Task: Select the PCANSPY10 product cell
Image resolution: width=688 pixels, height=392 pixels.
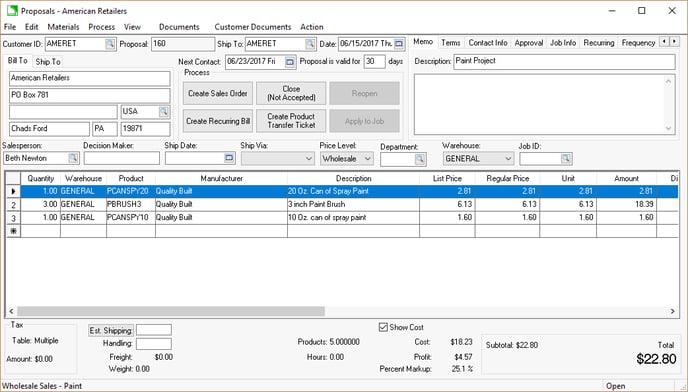Action: pyautogui.click(x=131, y=218)
